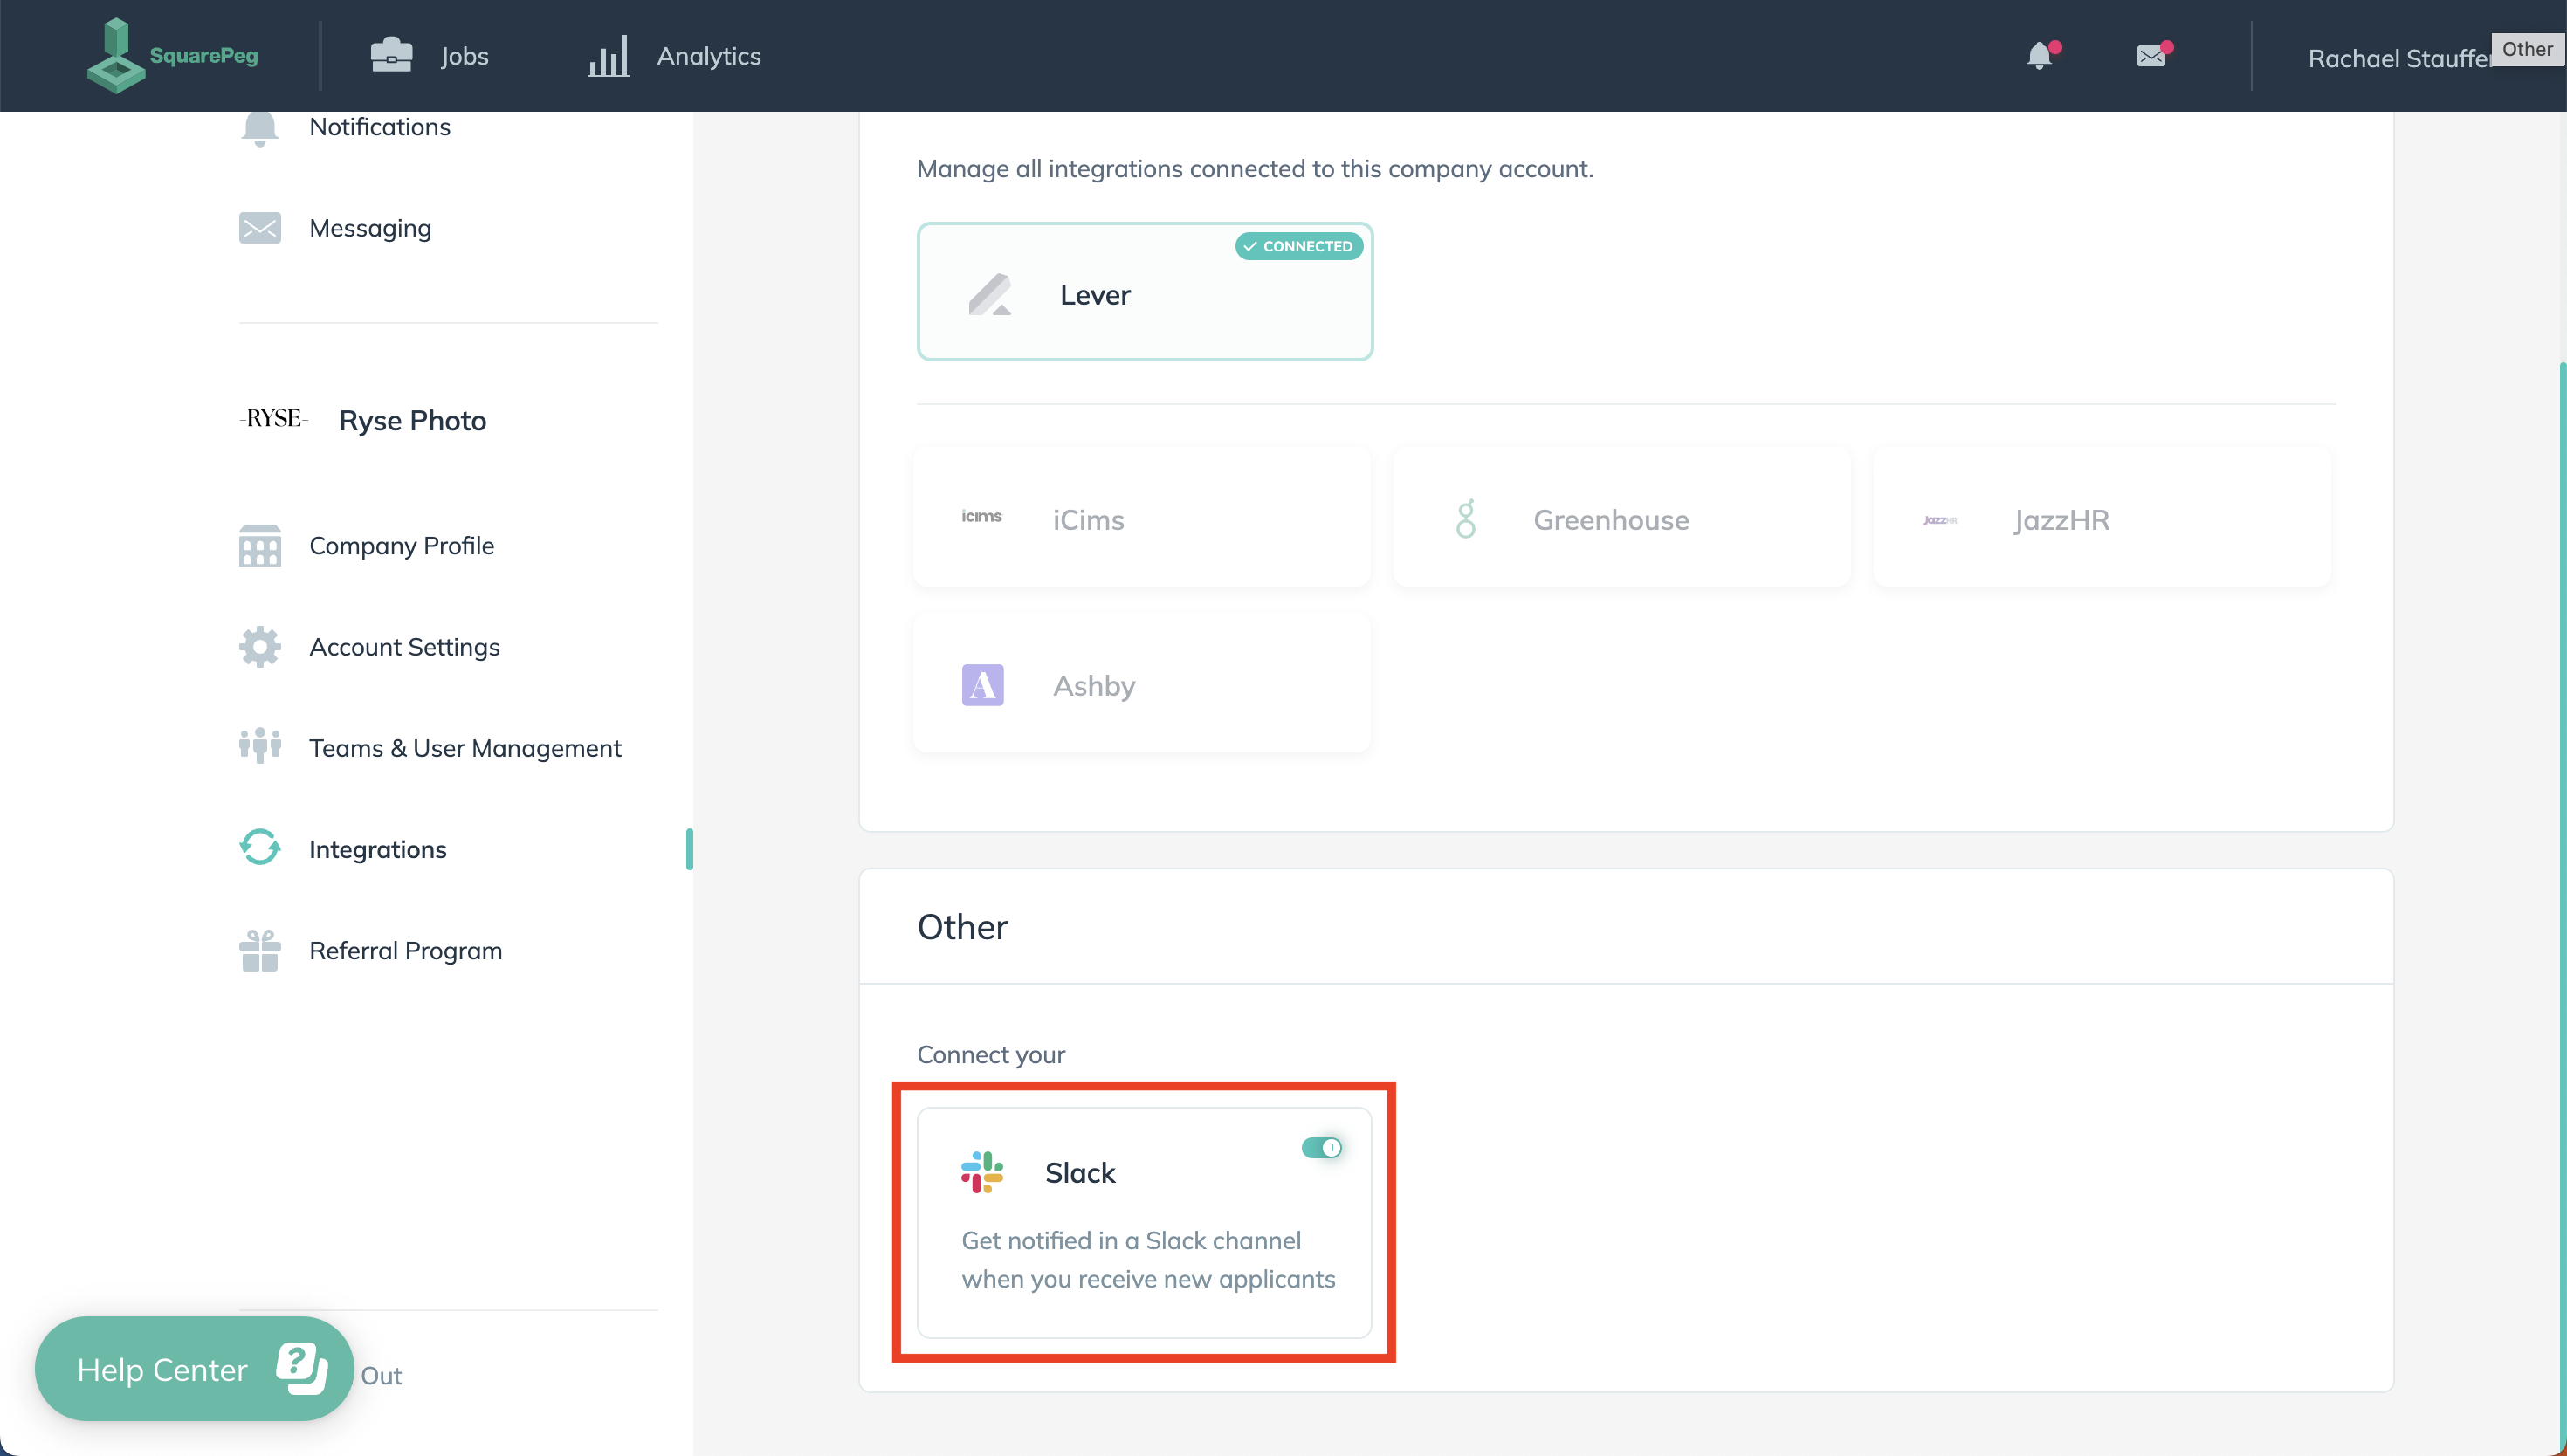Click Referral Program gift icon

[x=260, y=950]
